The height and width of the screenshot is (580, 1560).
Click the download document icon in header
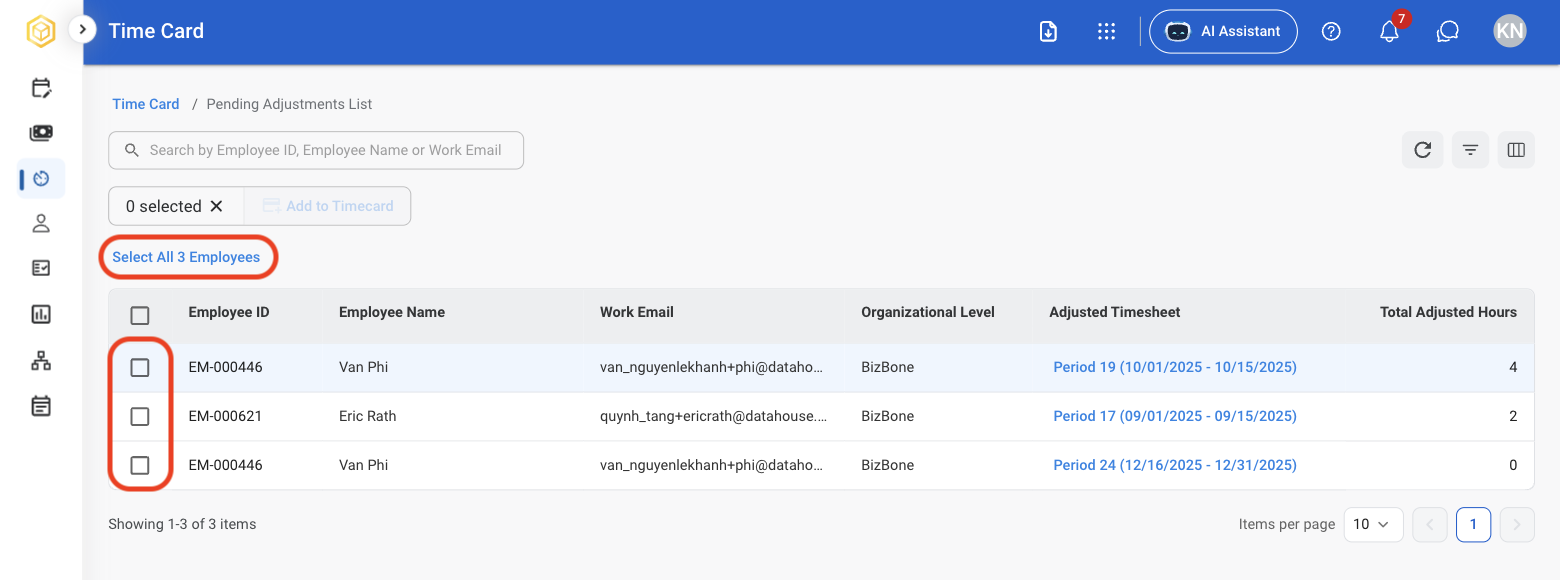pos(1048,31)
